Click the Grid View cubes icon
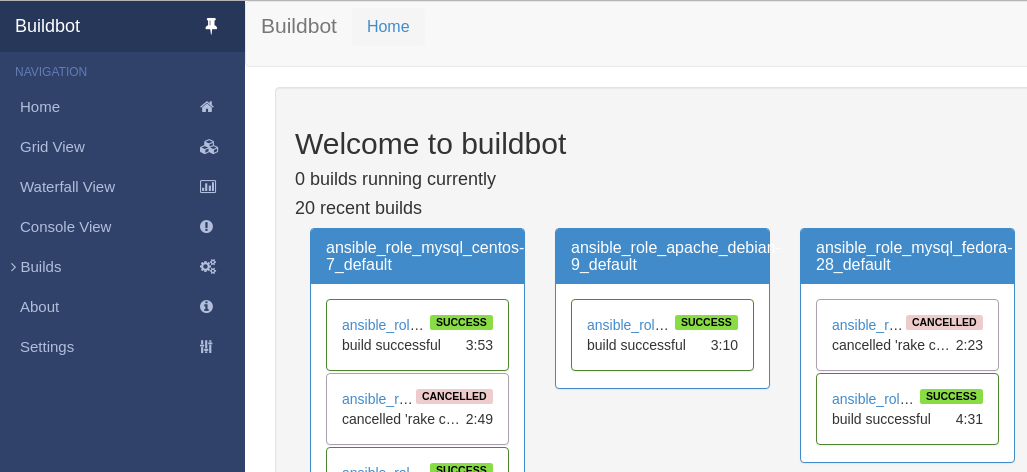1027x472 pixels. pyautogui.click(x=208, y=147)
